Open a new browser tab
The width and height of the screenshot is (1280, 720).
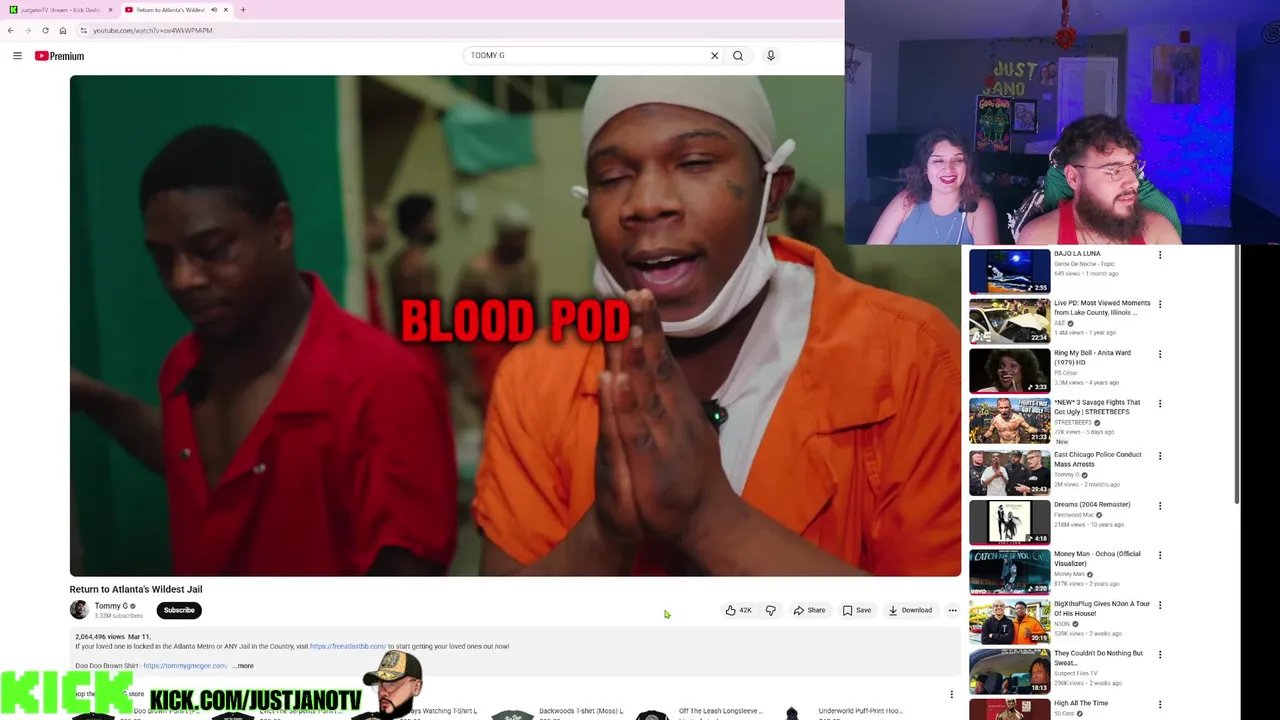[243, 10]
